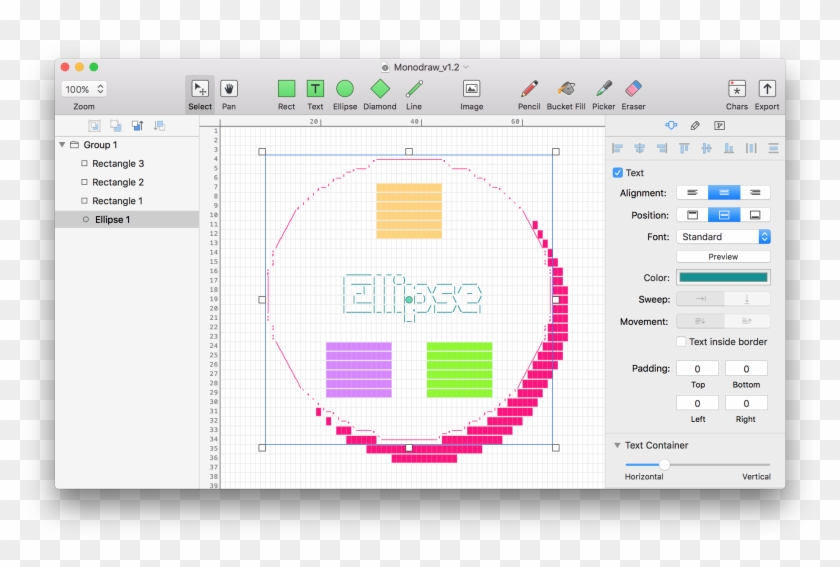Viewport: 840px width, 567px height.
Task: Set text alignment to right
Action: [754, 193]
